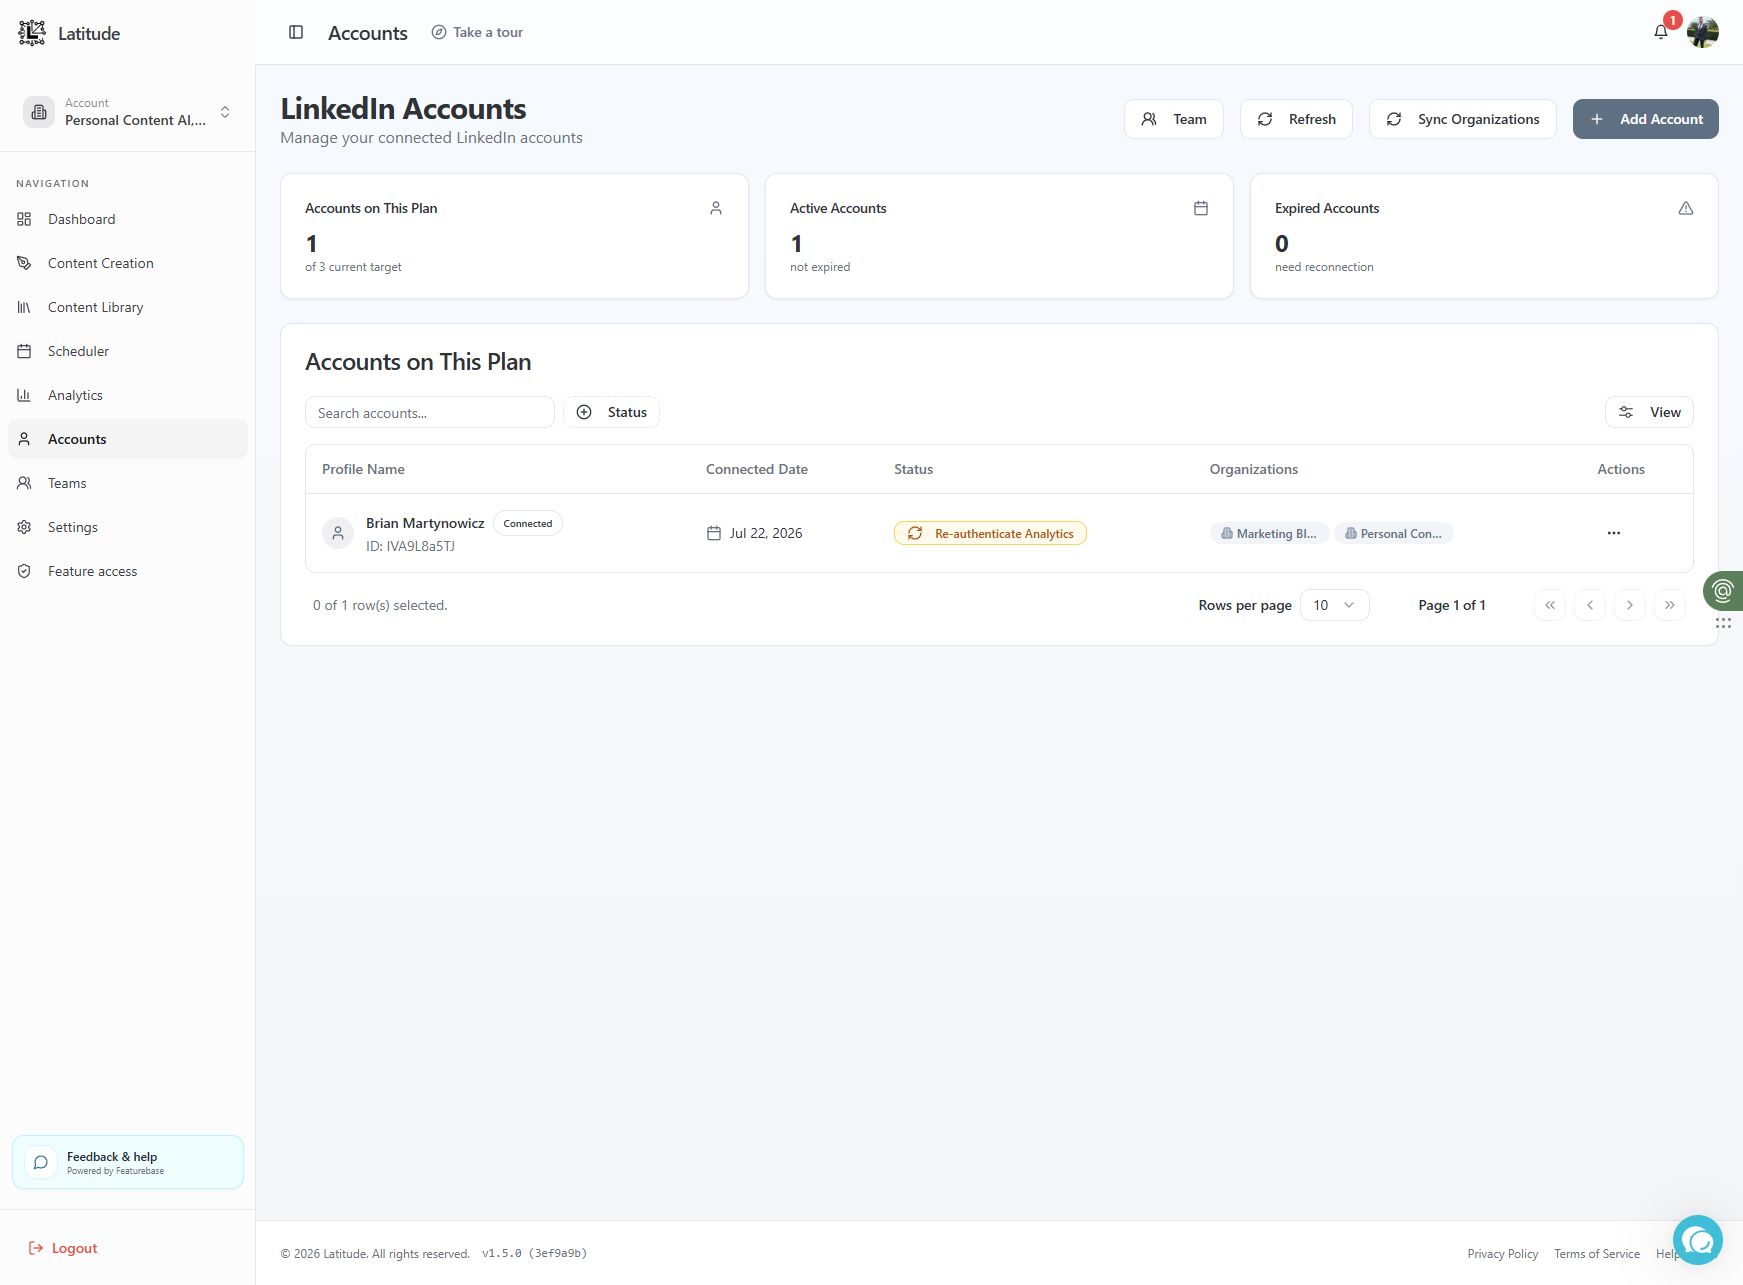Open the Terms of Service link
Screen dimensions: 1743x1285
pyautogui.click(x=1597, y=1254)
